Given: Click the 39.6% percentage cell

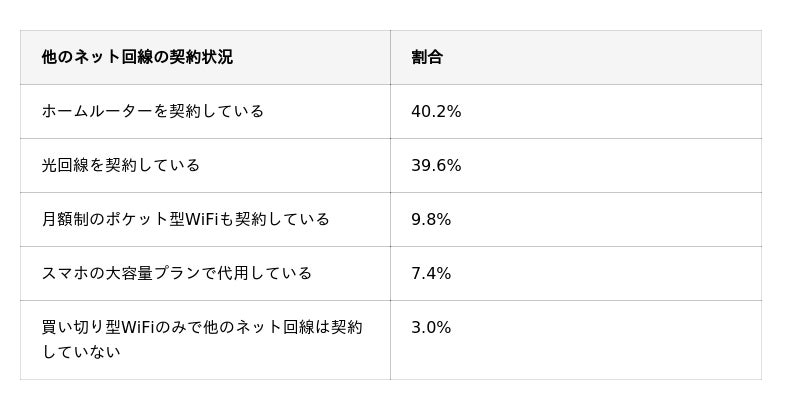Looking at the screenshot, I should tap(576, 165).
